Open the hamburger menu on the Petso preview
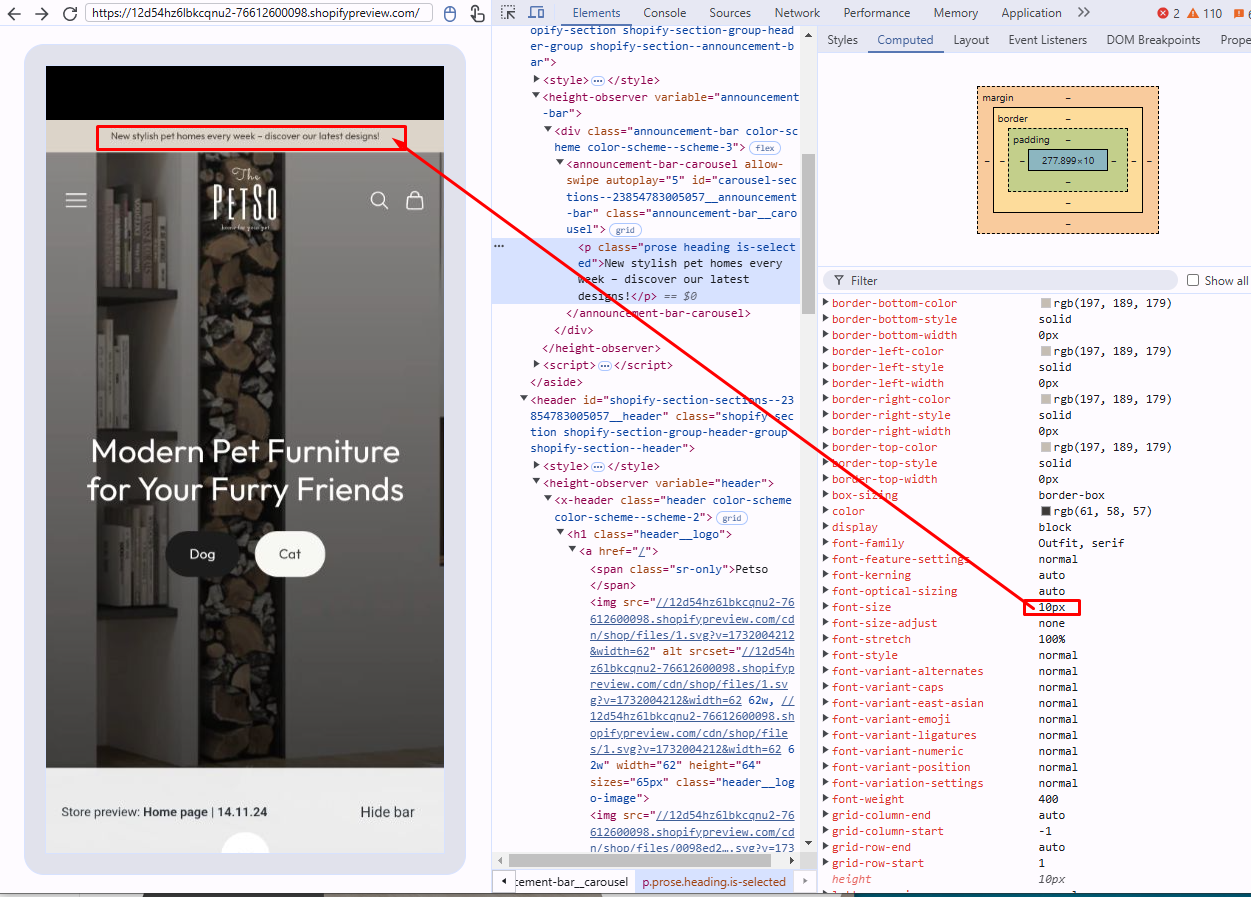 coord(76,200)
